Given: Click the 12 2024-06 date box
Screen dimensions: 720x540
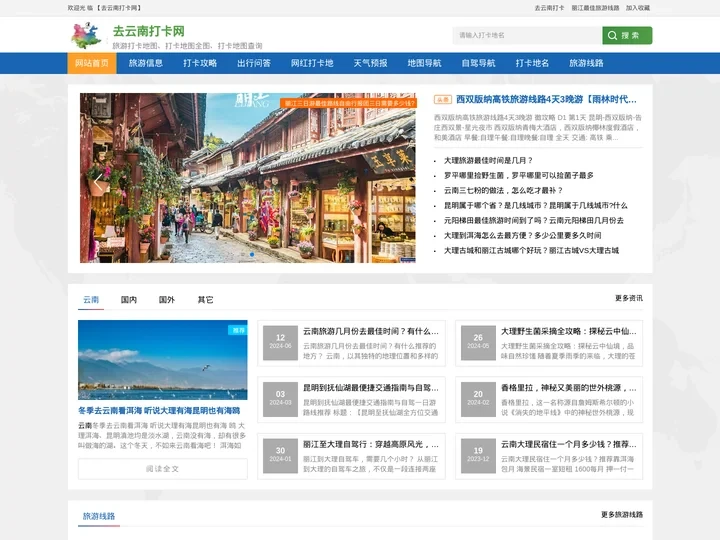Looking at the screenshot, I should 280,343.
